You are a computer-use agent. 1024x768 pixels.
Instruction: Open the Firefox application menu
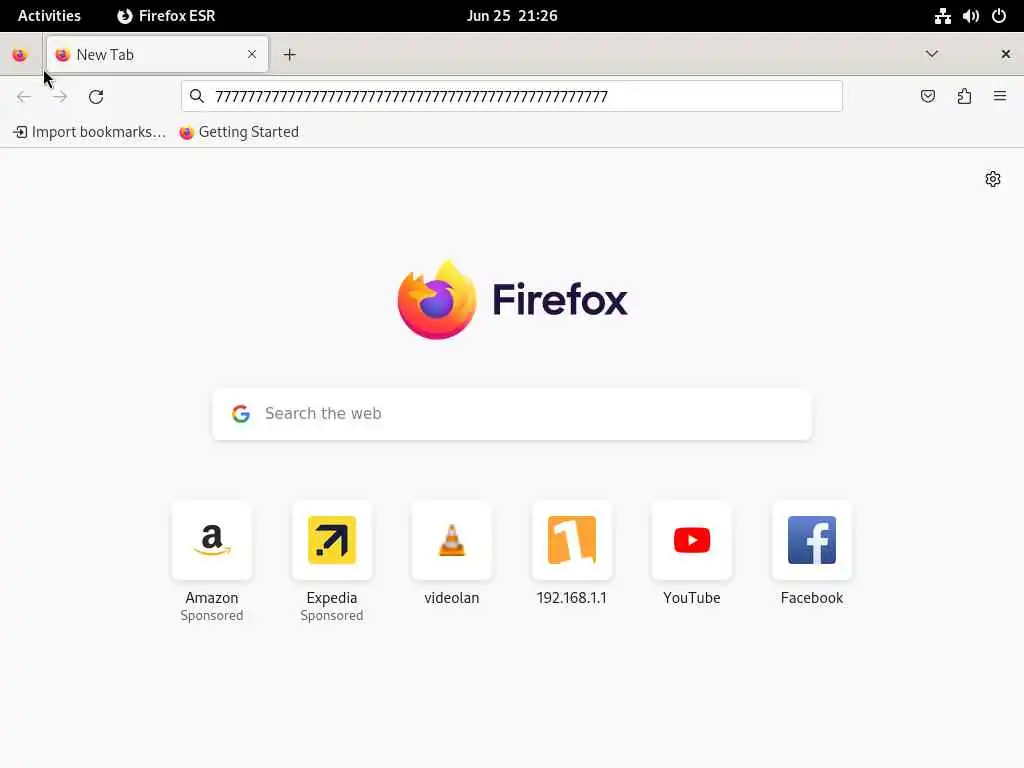[1000, 97]
